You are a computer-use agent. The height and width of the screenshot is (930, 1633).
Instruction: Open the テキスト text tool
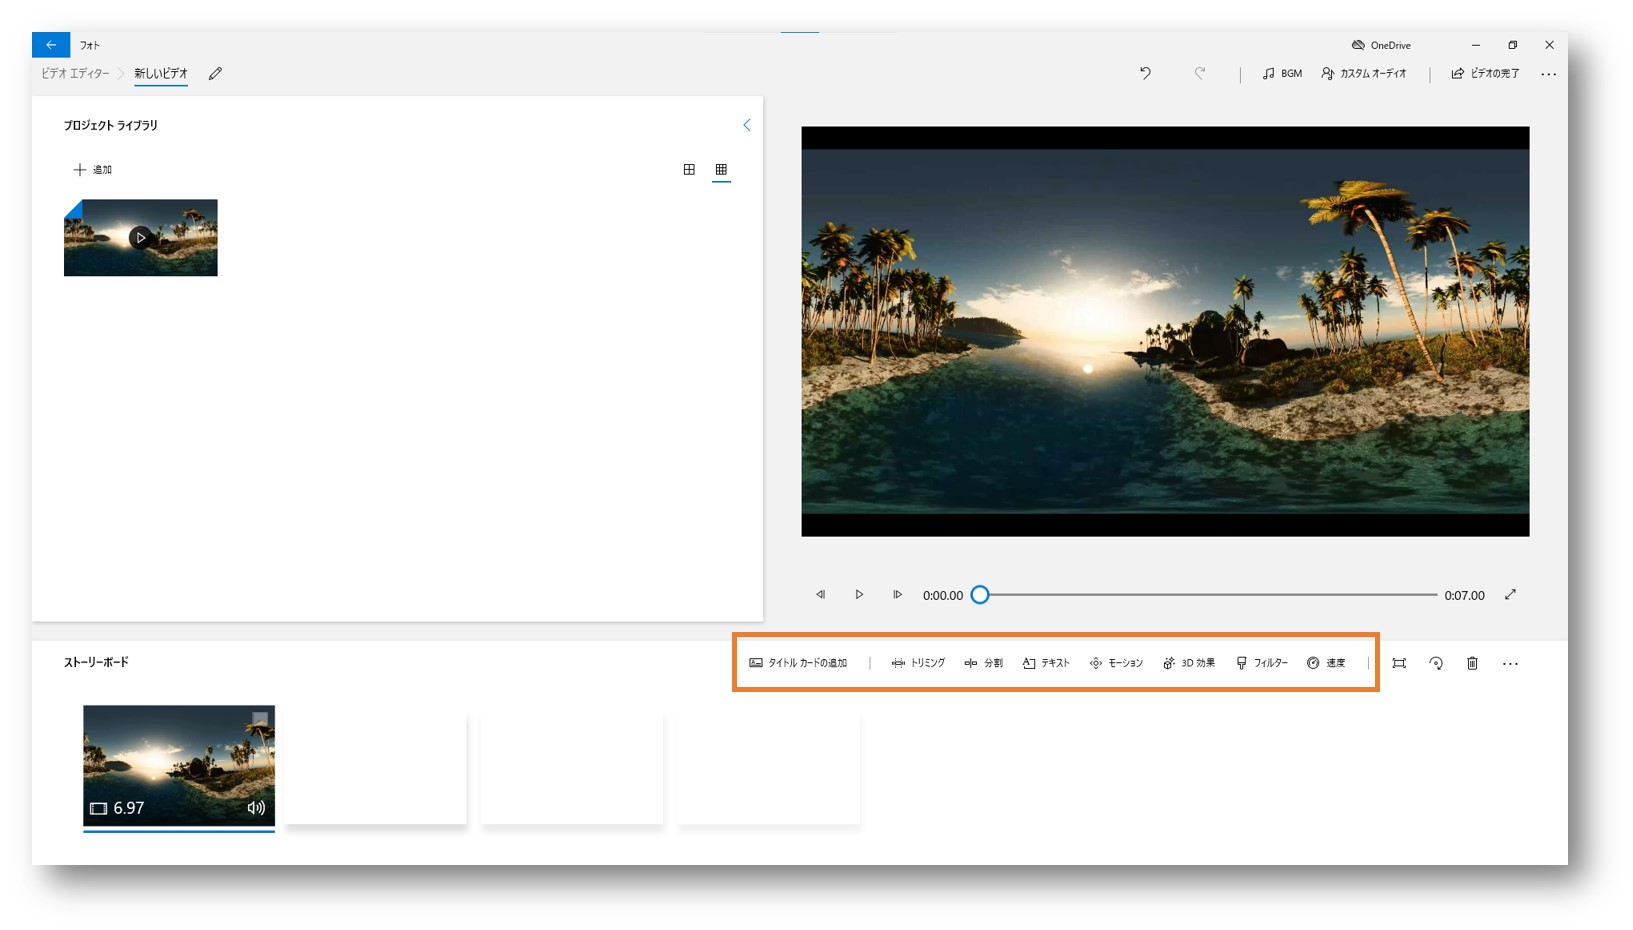click(1046, 663)
